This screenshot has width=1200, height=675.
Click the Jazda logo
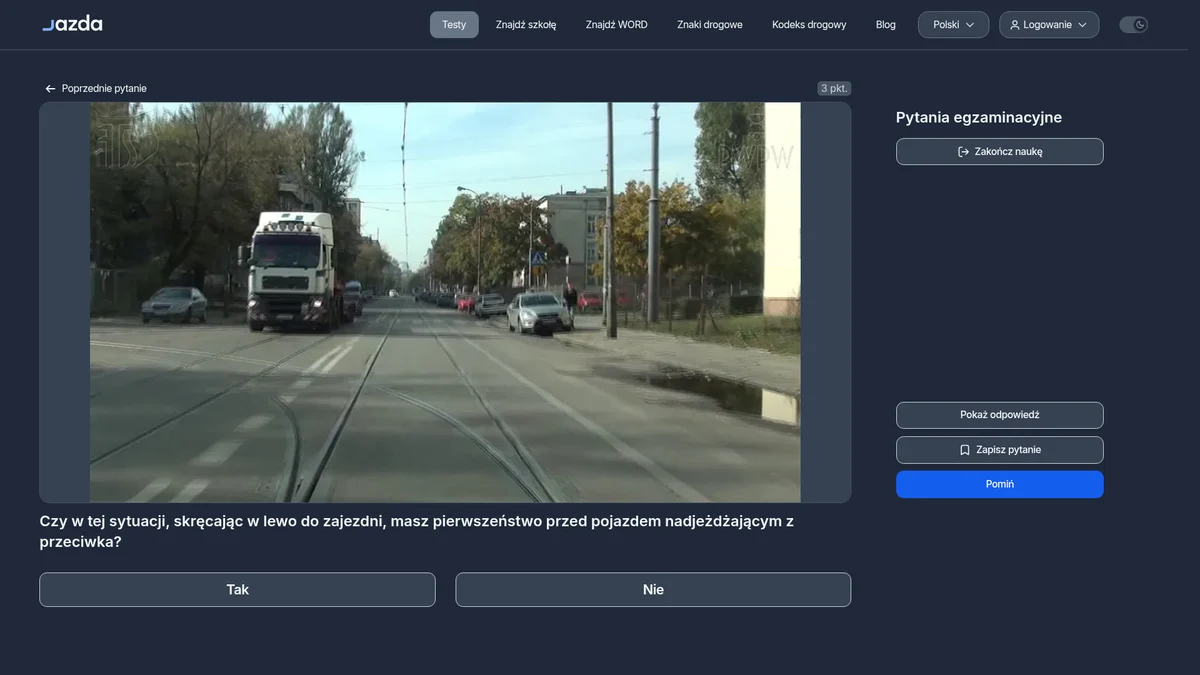tap(72, 24)
